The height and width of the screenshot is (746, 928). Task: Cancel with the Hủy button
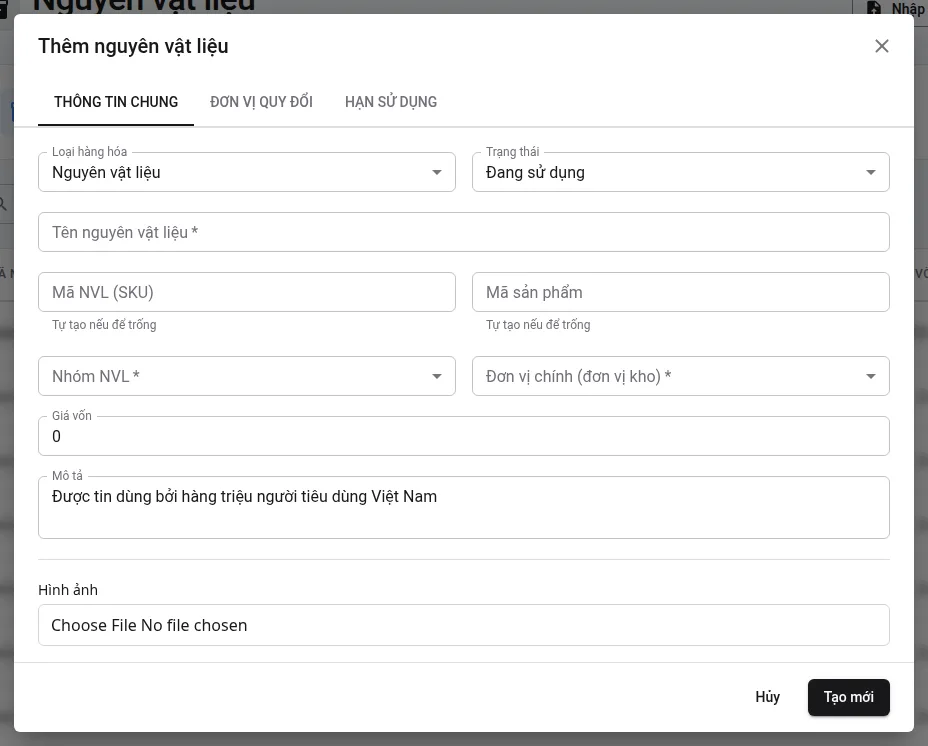point(768,697)
